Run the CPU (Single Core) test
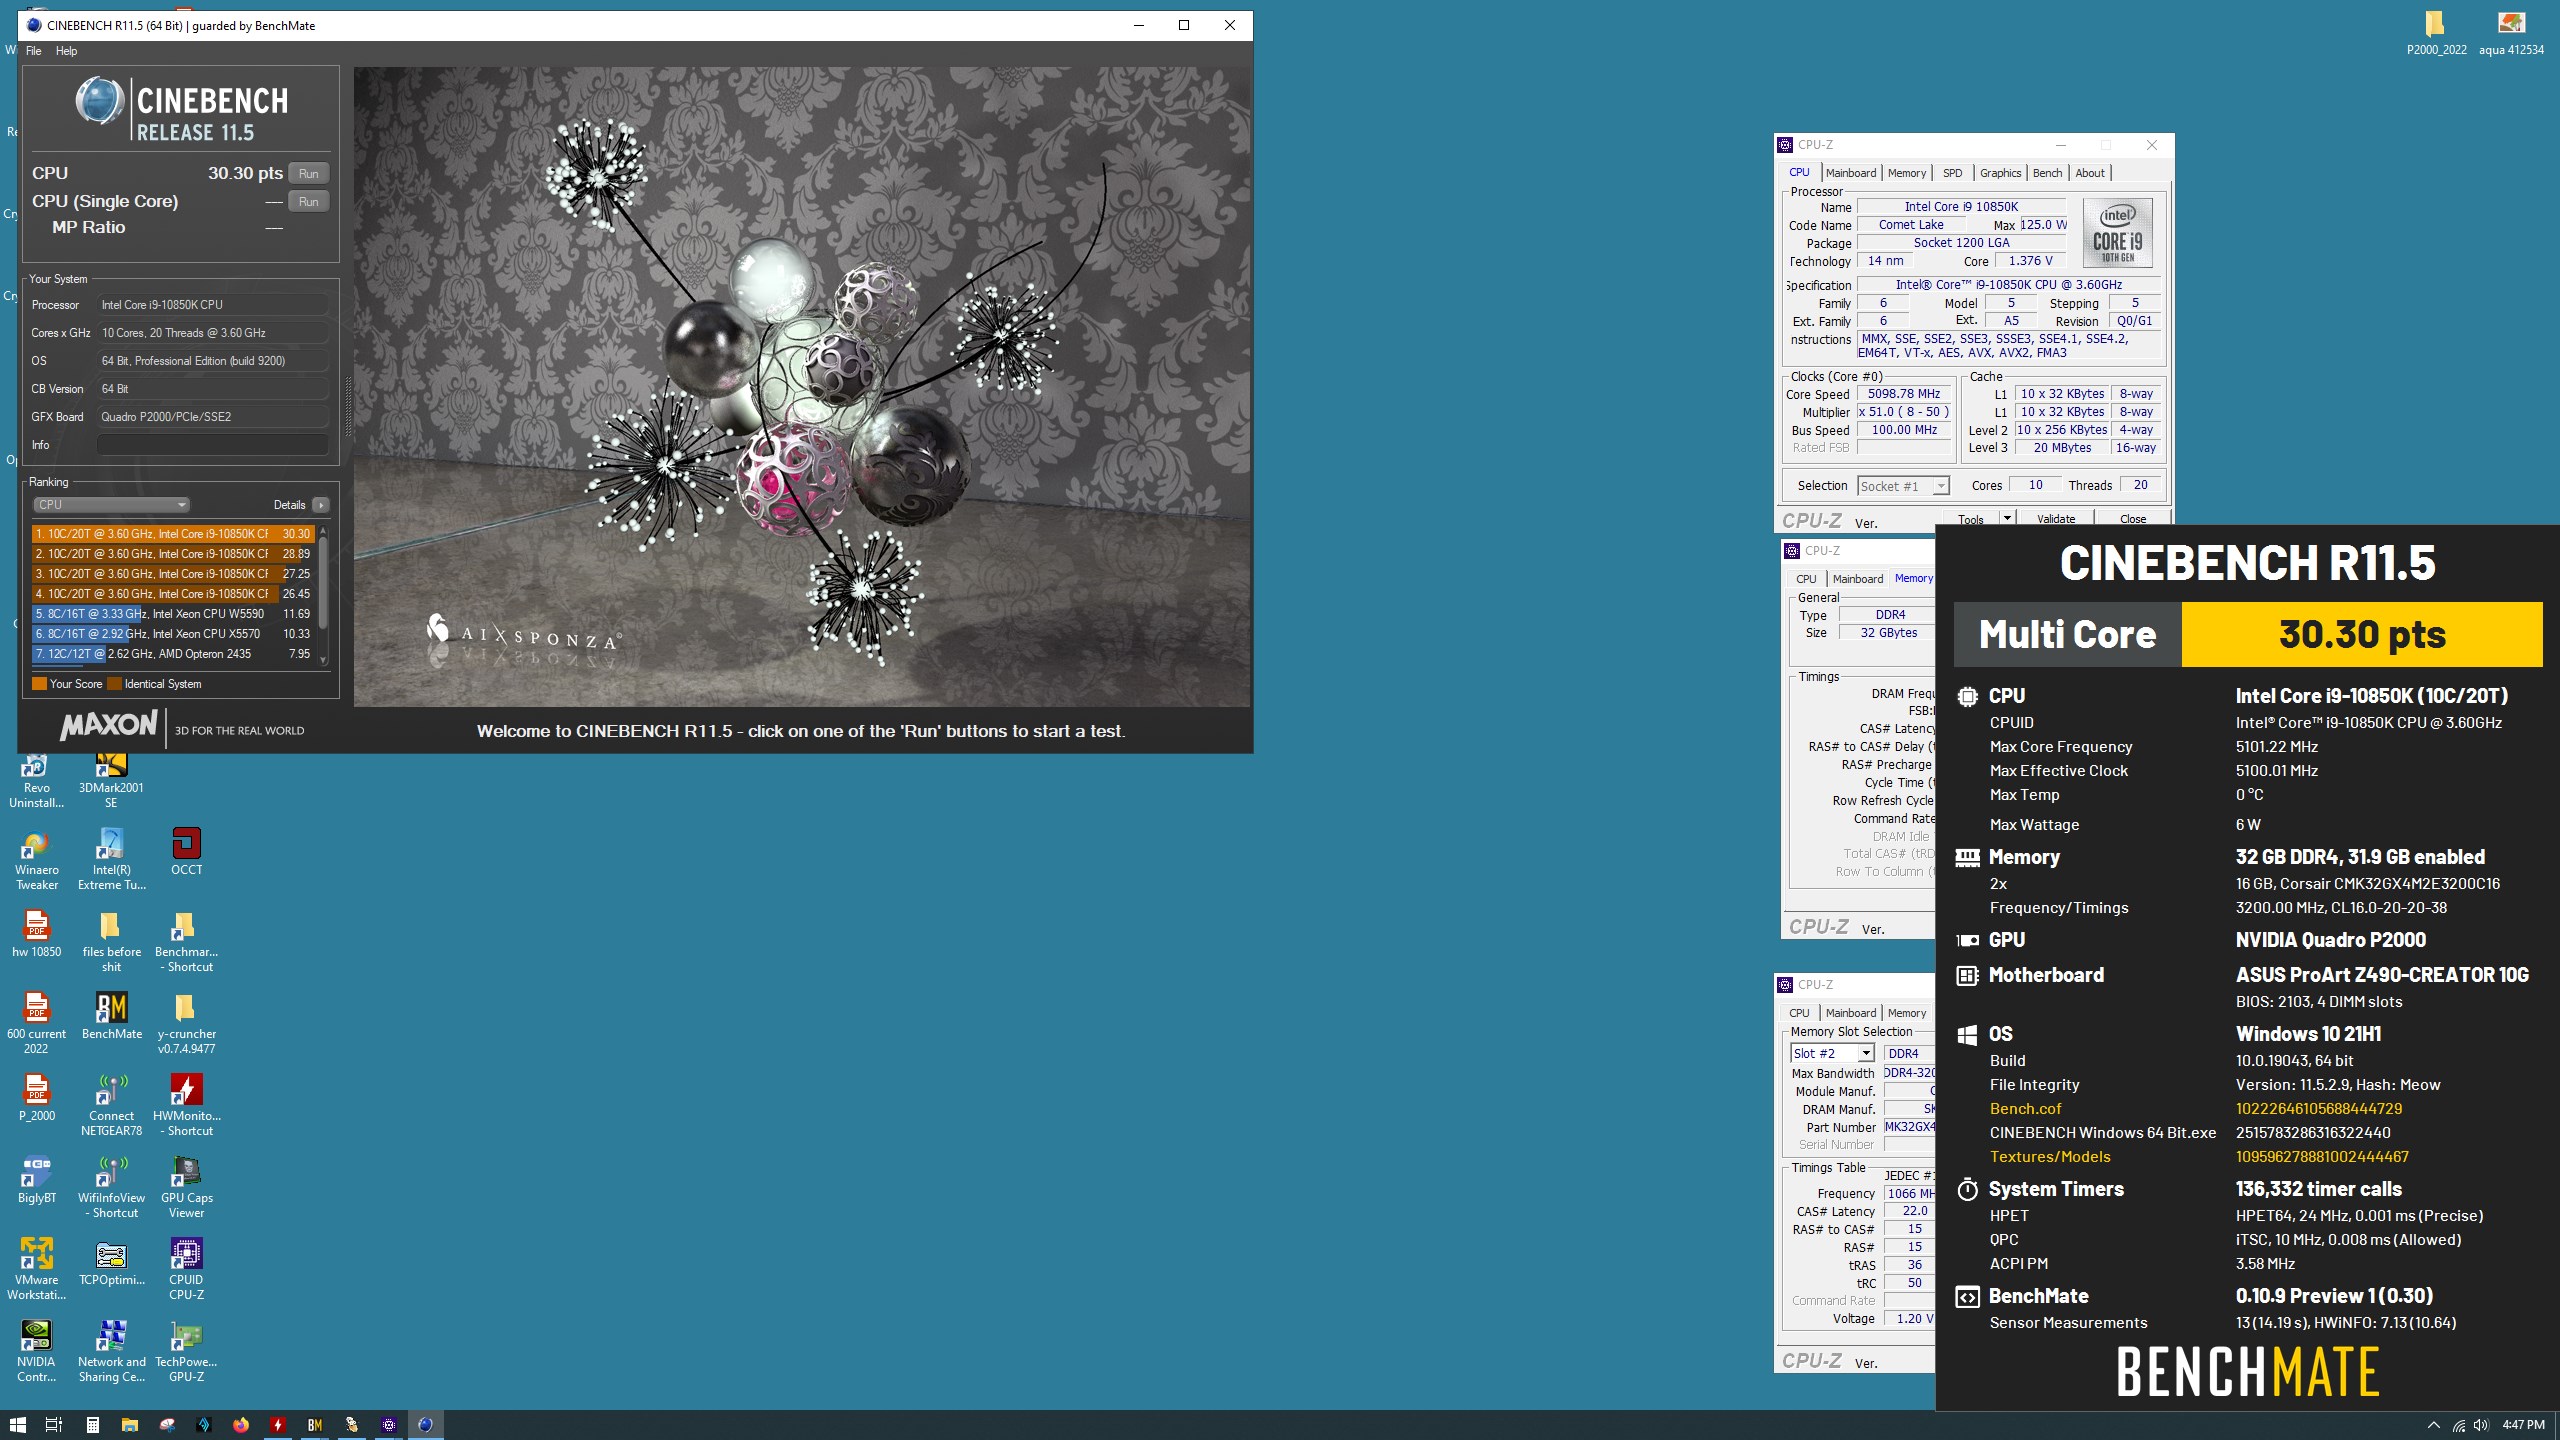 tap(308, 201)
